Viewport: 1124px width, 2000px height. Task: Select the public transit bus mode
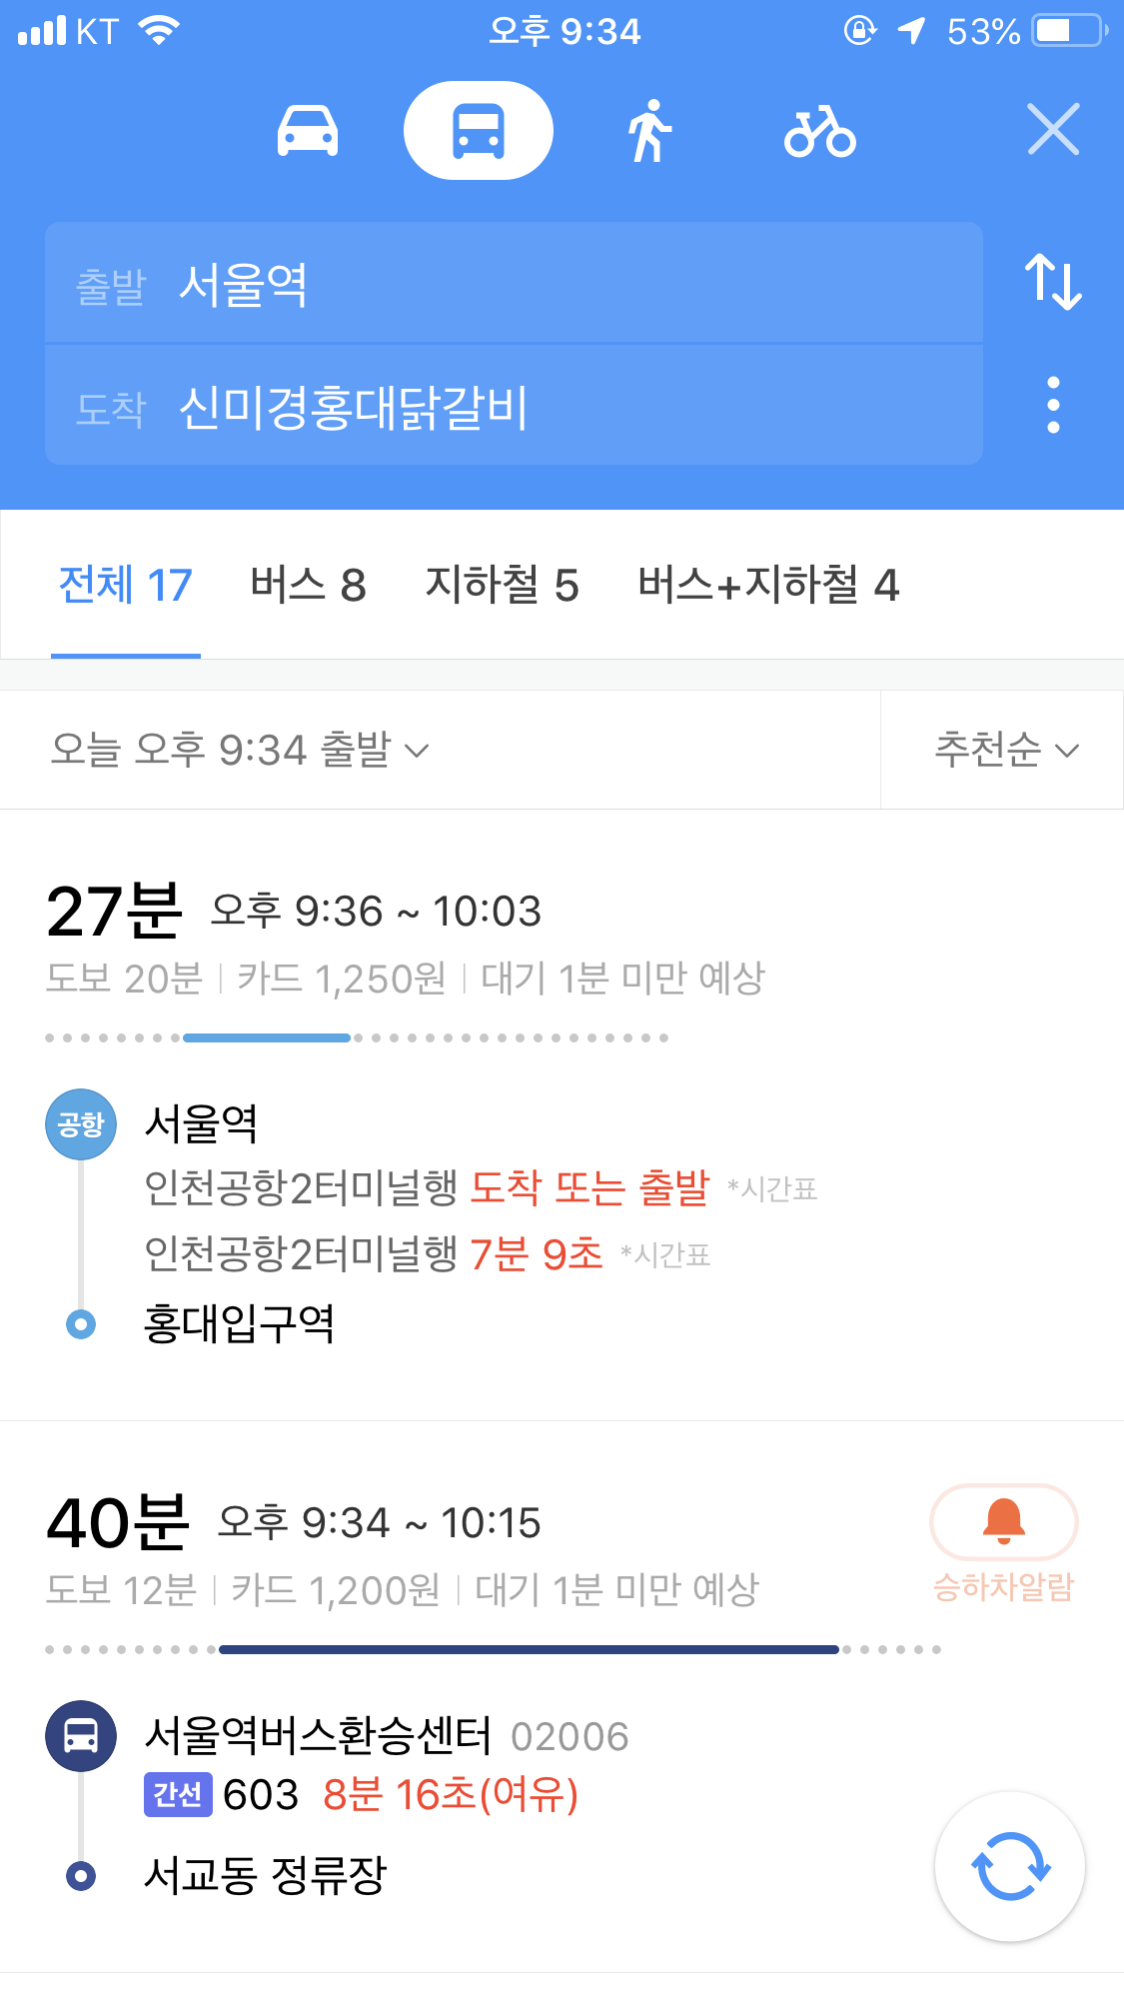[478, 131]
